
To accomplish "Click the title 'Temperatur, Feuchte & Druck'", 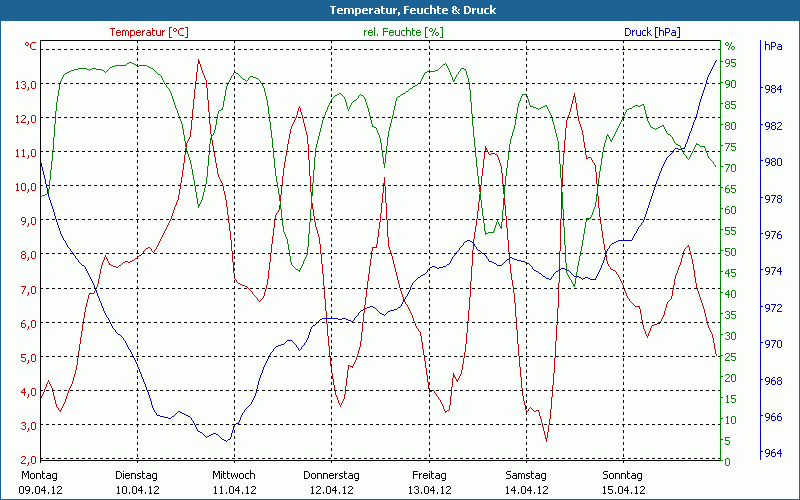I will tap(413, 10).
